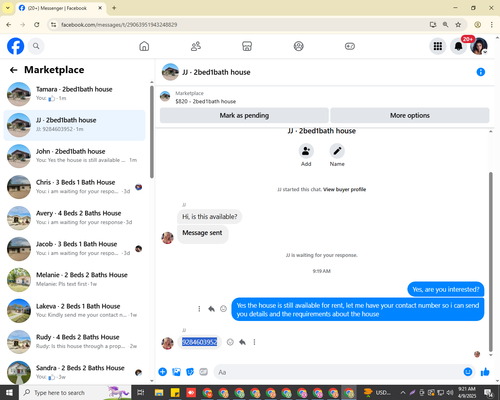This screenshot has width=500, height=400.
Task: Choose a sticker in composer
Action: (190, 372)
